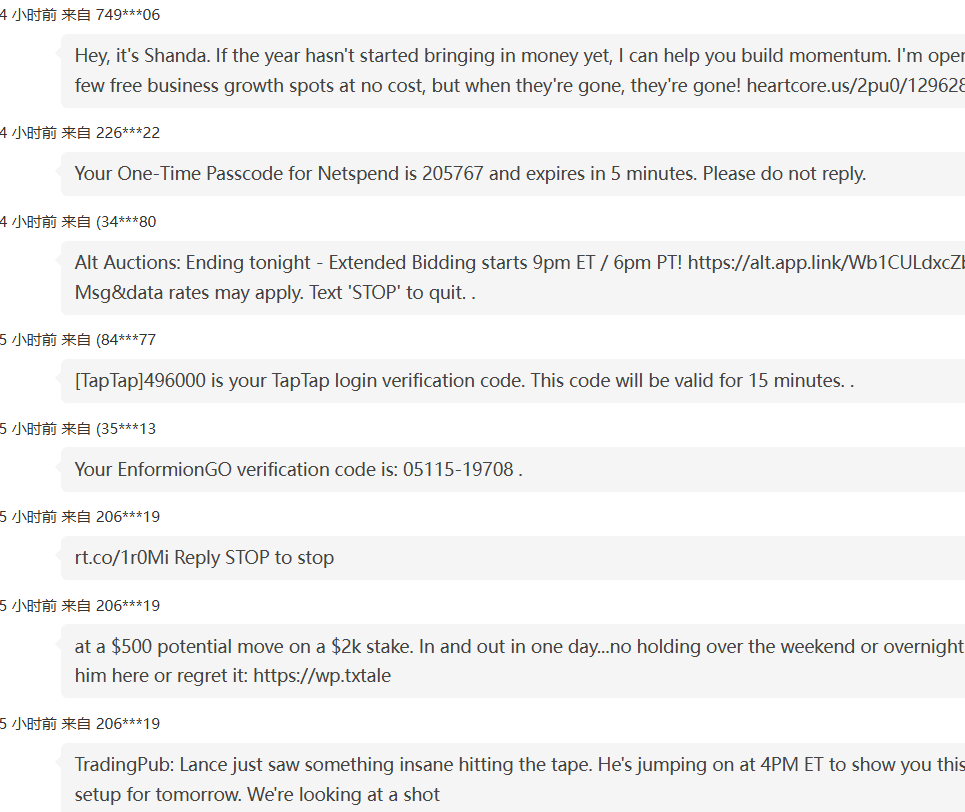
Task: Click the alt.app.link auction URL
Action: 825,263
